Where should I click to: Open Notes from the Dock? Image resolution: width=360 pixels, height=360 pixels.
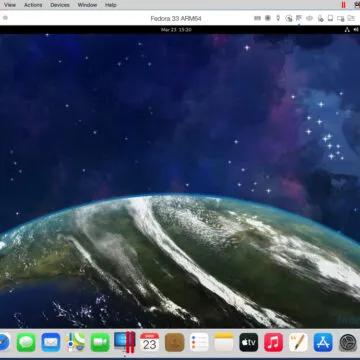[224, 342]
